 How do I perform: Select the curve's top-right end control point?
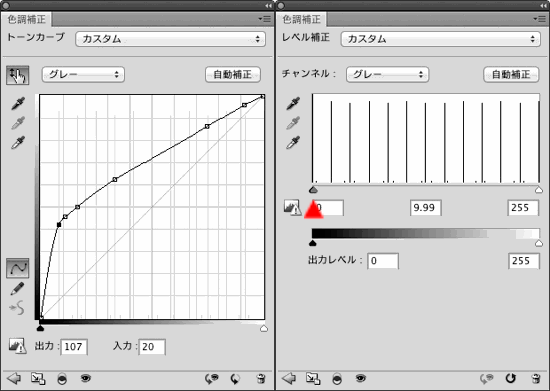coord(262,96)
